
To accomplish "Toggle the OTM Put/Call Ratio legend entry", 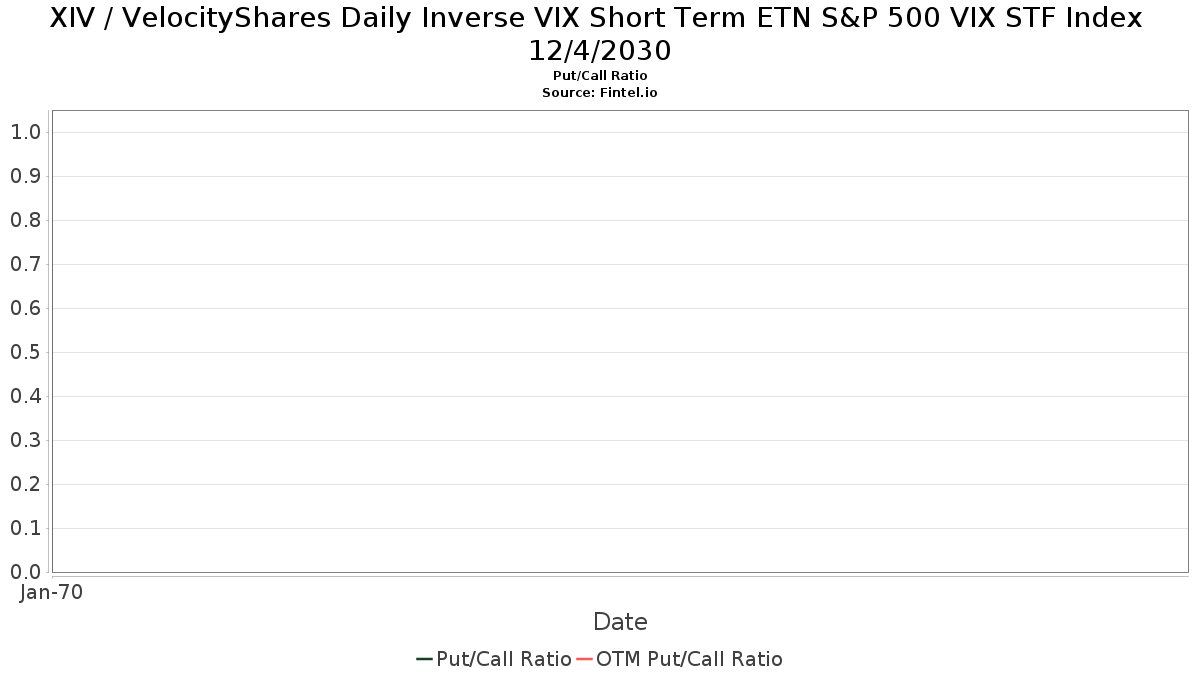I will pos(679,659).
